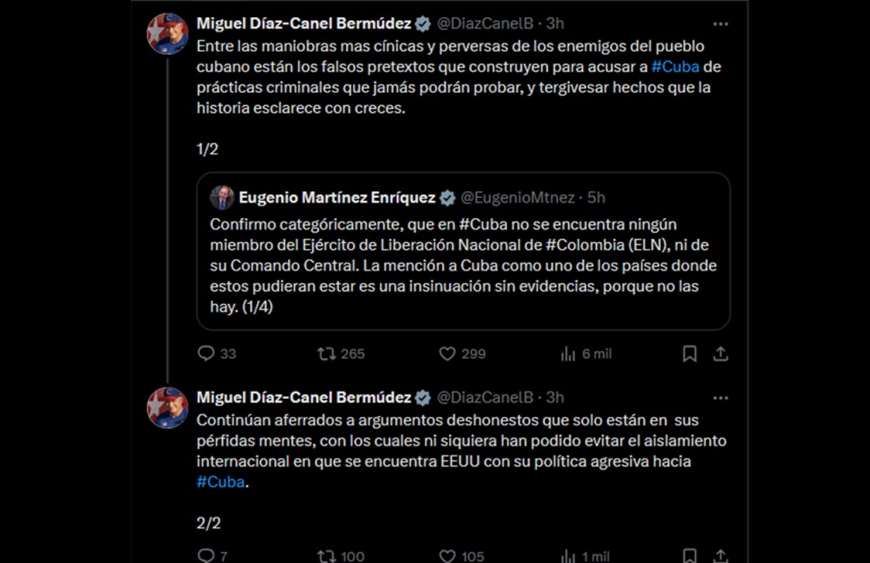View analytics showing 6 mil views
Screen dimensions: 870x563
[568, 353]
